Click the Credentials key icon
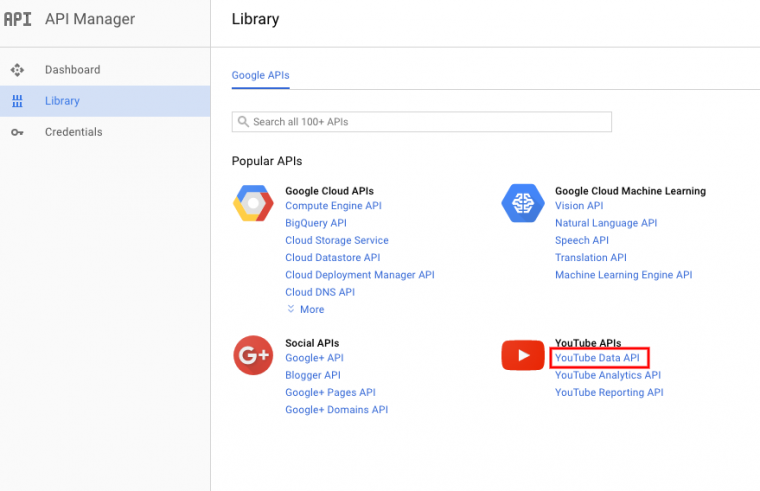Image resolution: width=760 pixels, height=491 pixels. 17,132
